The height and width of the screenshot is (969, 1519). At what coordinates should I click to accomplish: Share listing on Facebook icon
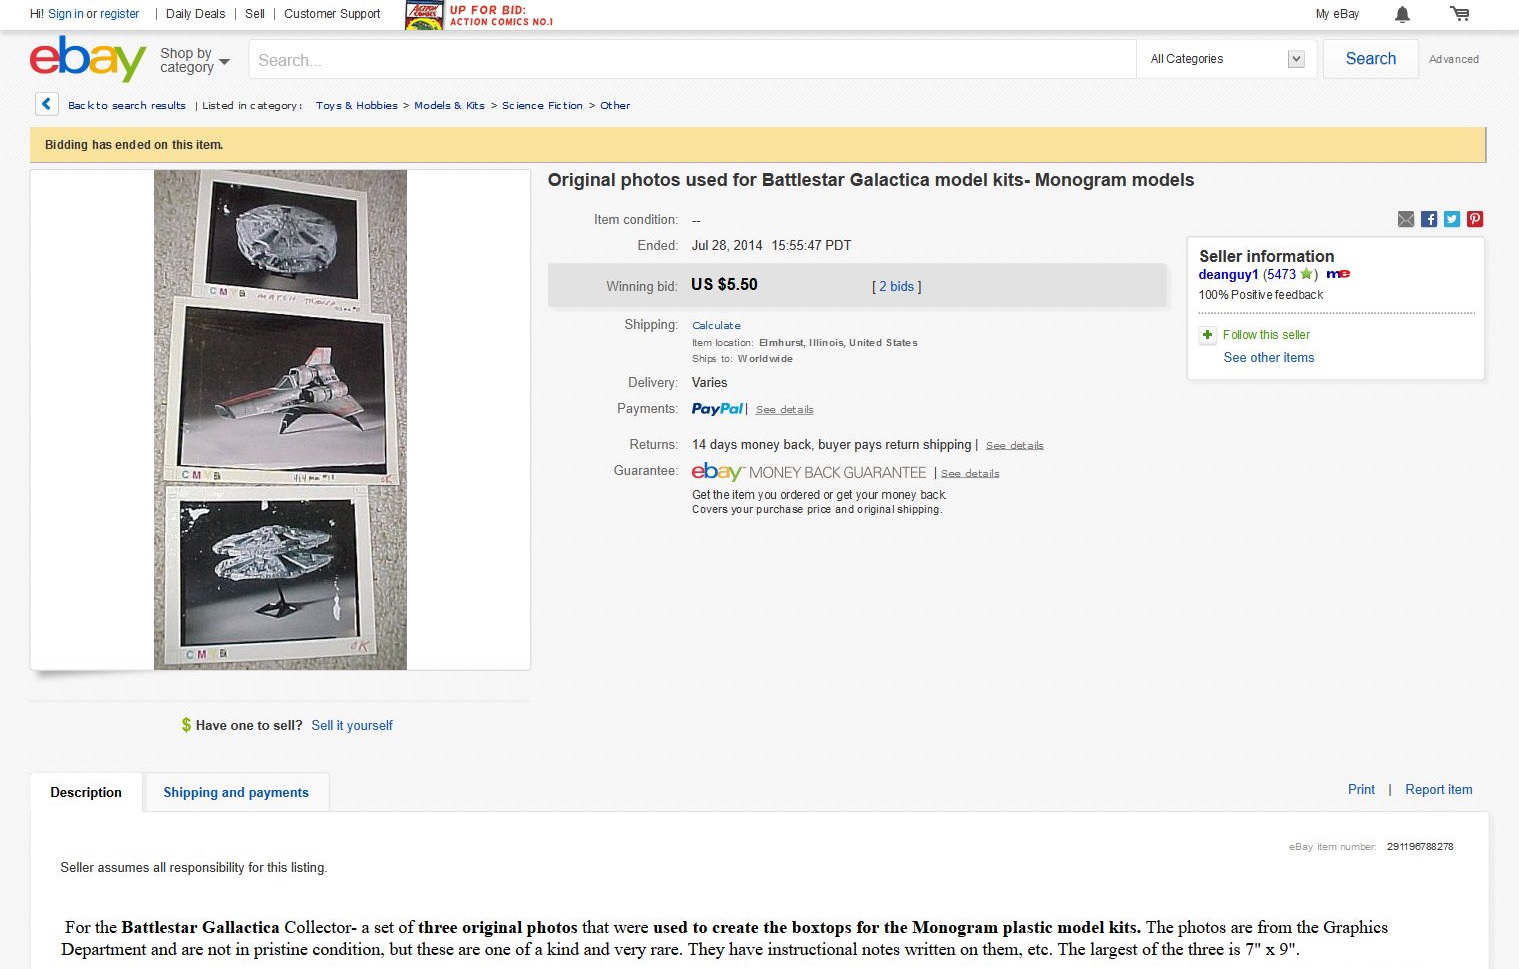[x=1429, y=219]
